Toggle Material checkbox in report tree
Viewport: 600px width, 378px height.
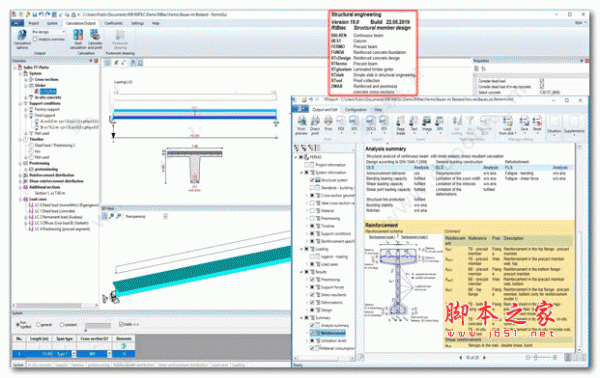pyautogui.click(x=312, y=210)
